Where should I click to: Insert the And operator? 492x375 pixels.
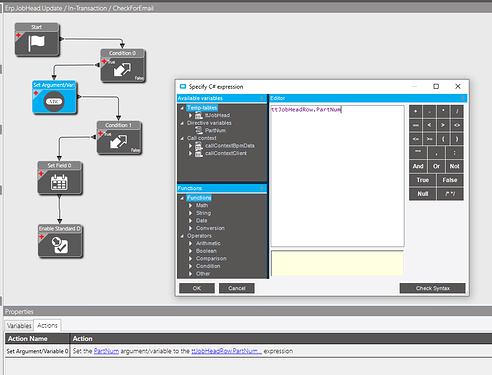pyautogui.click(x=418, y=166)
